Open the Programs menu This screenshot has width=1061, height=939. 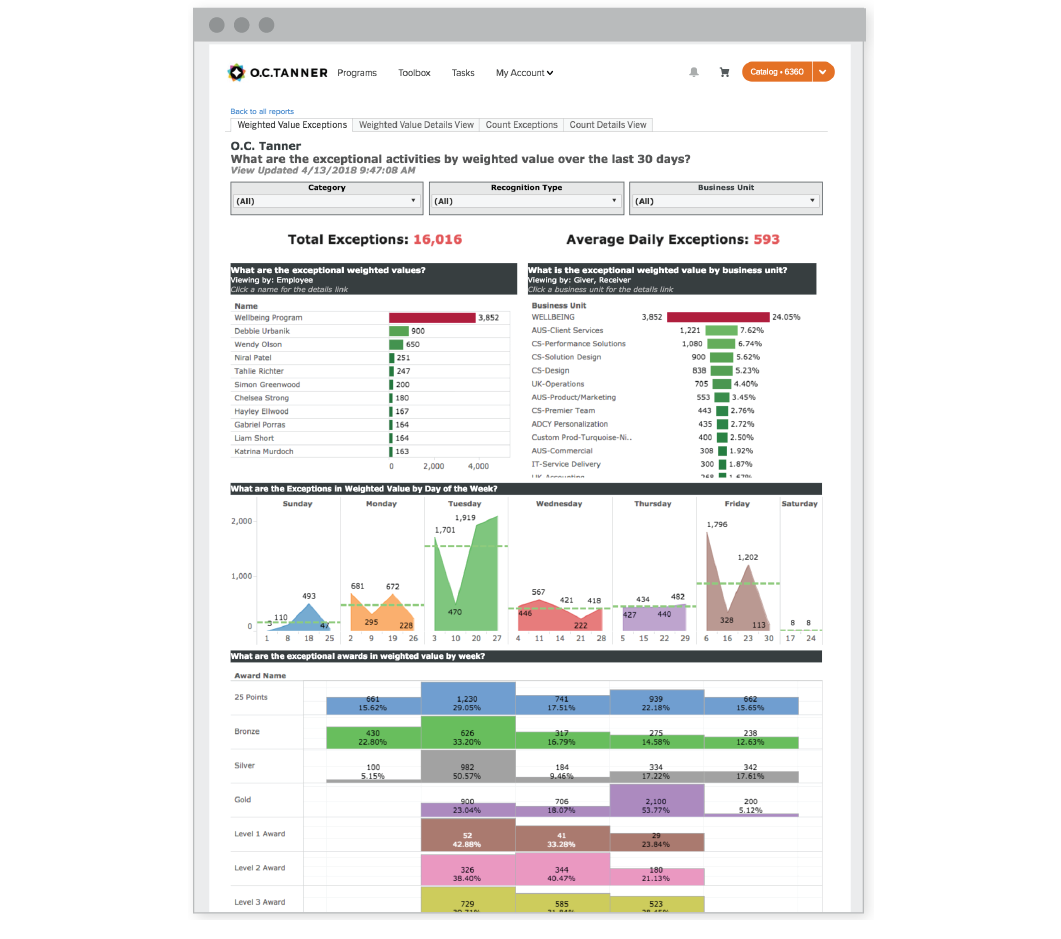(358, 73)
